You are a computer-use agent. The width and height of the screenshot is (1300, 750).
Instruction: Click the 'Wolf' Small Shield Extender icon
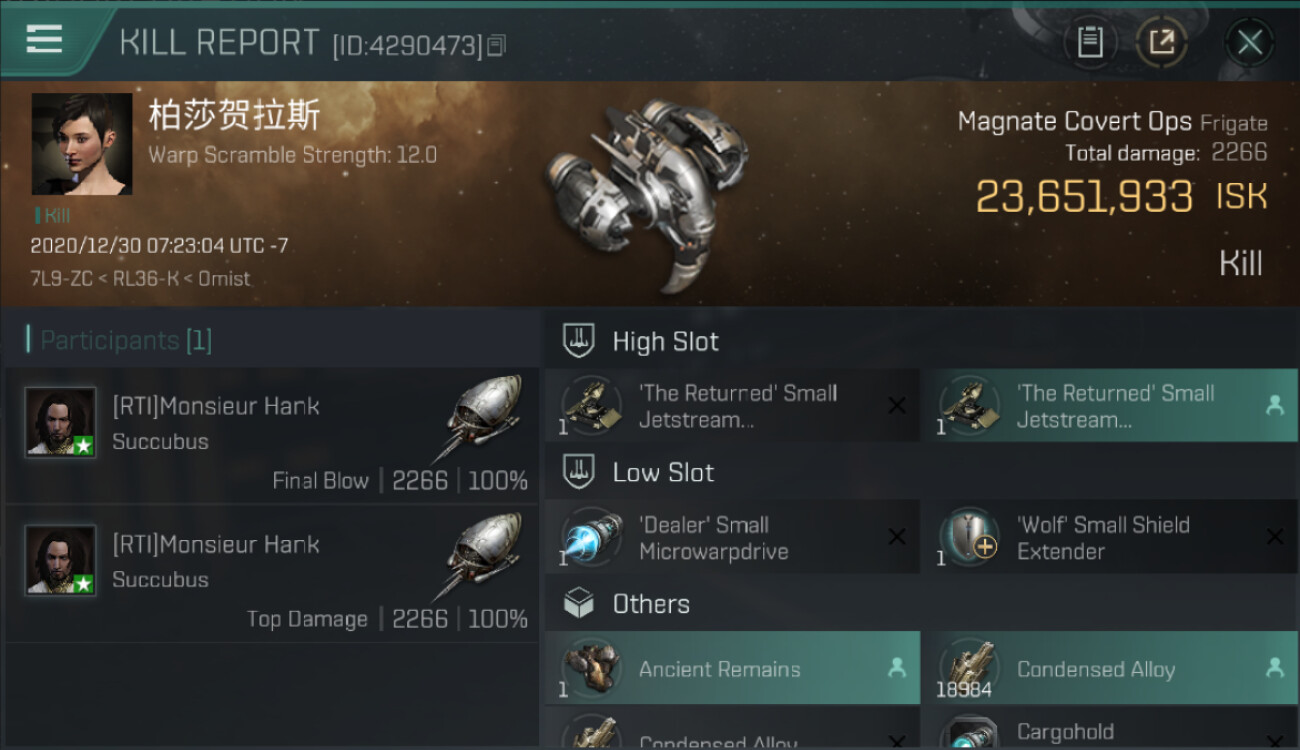(x=968, y=537)
